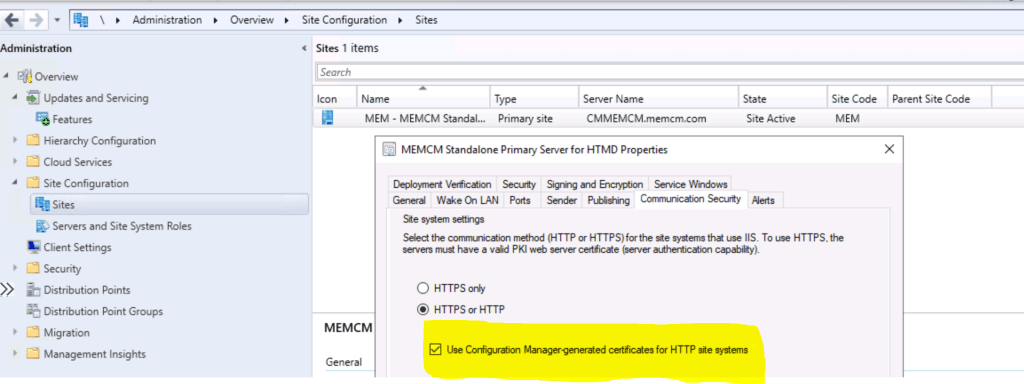Close the MEMCM Properties dialog
This screenshot has width=1024, height=384.
(889, 150)
